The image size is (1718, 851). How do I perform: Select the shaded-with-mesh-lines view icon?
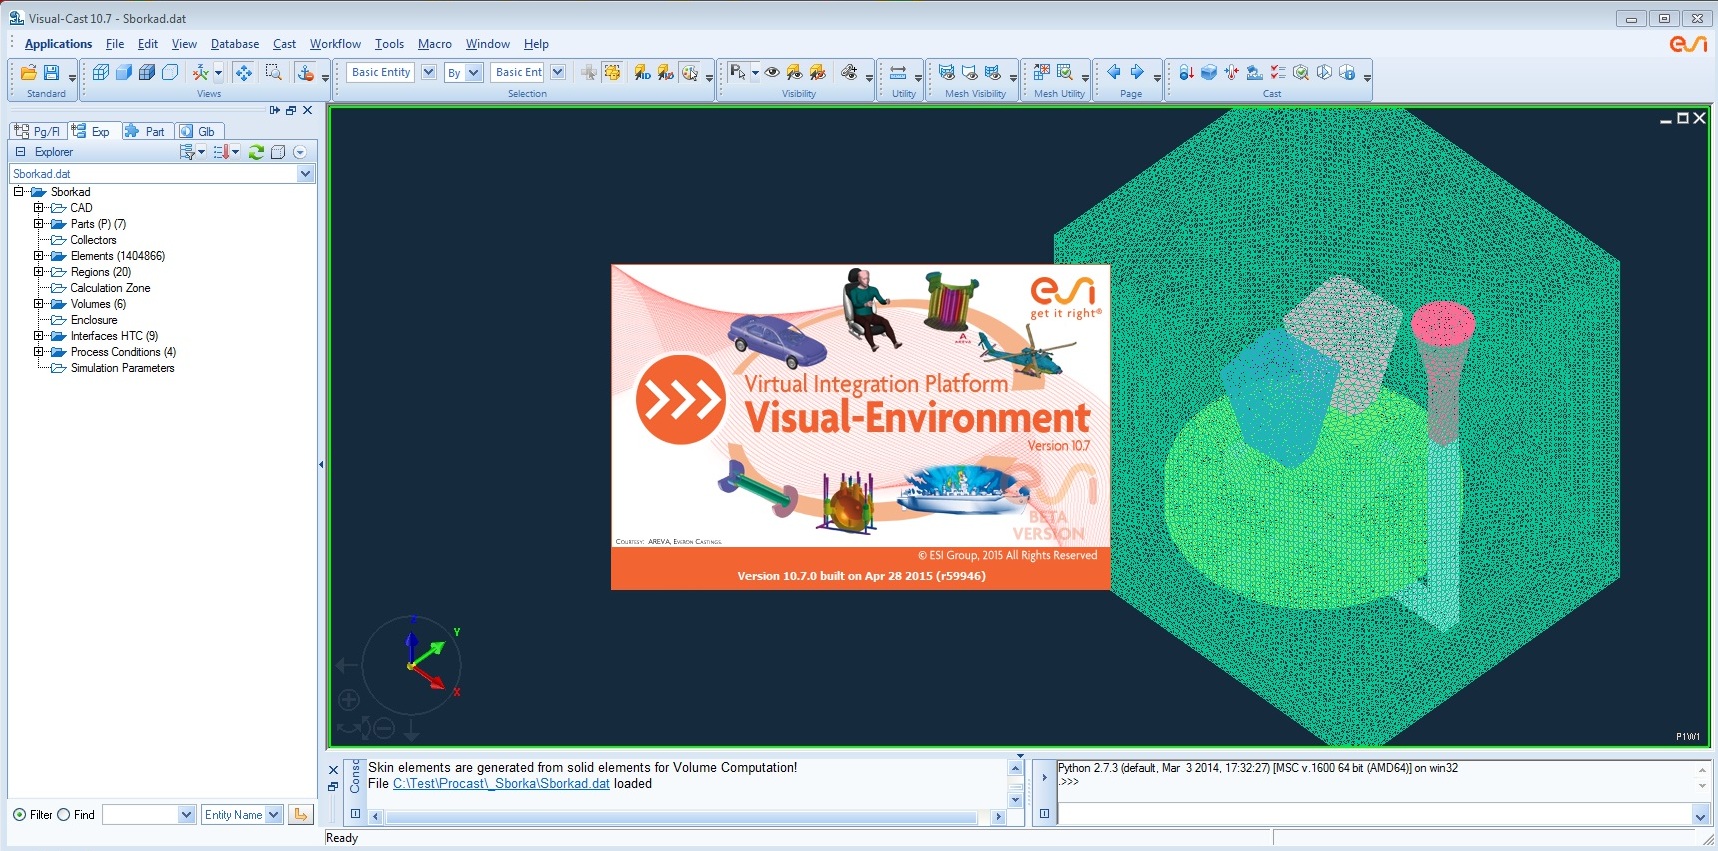tap(147, 72)
